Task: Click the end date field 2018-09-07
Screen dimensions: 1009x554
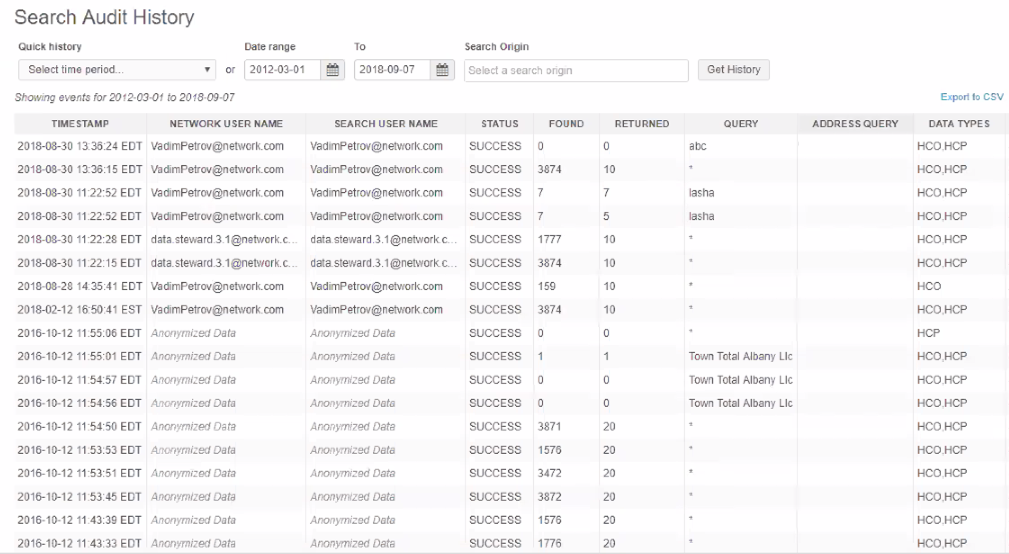Action: (x=392, y=70)
